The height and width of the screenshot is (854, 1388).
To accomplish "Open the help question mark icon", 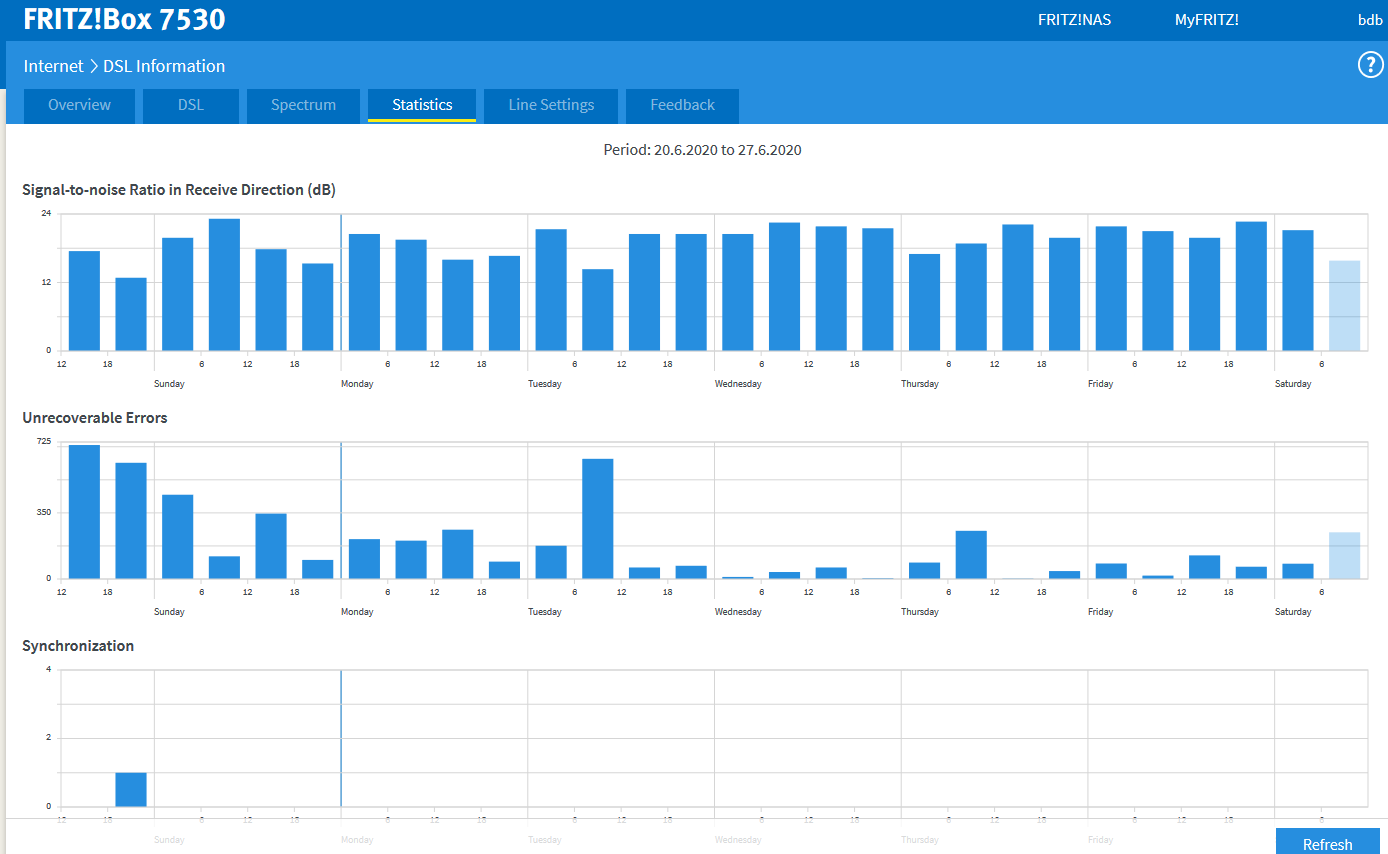I will (x=1369, y=65).
